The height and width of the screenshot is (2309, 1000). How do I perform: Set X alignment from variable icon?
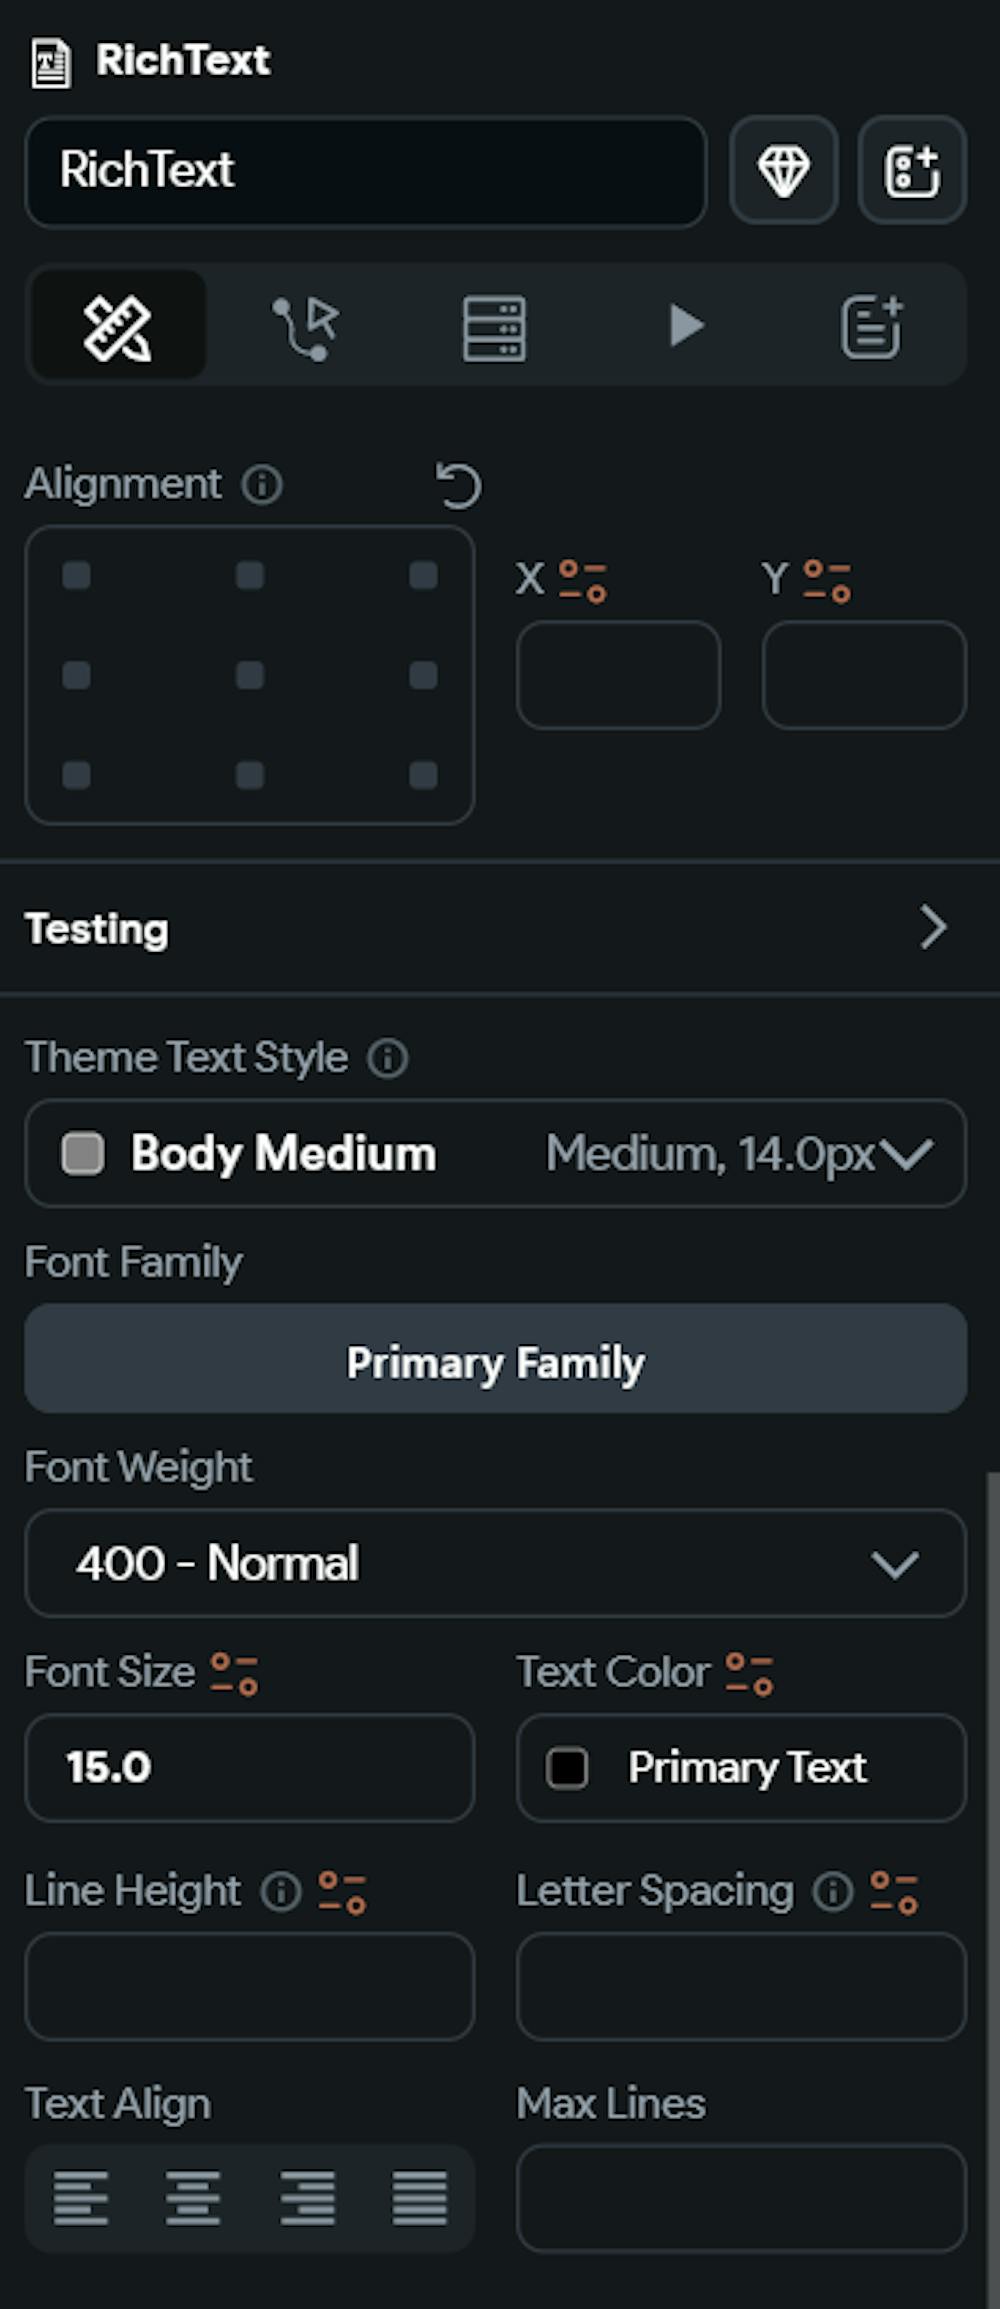(x=583, y=581)
